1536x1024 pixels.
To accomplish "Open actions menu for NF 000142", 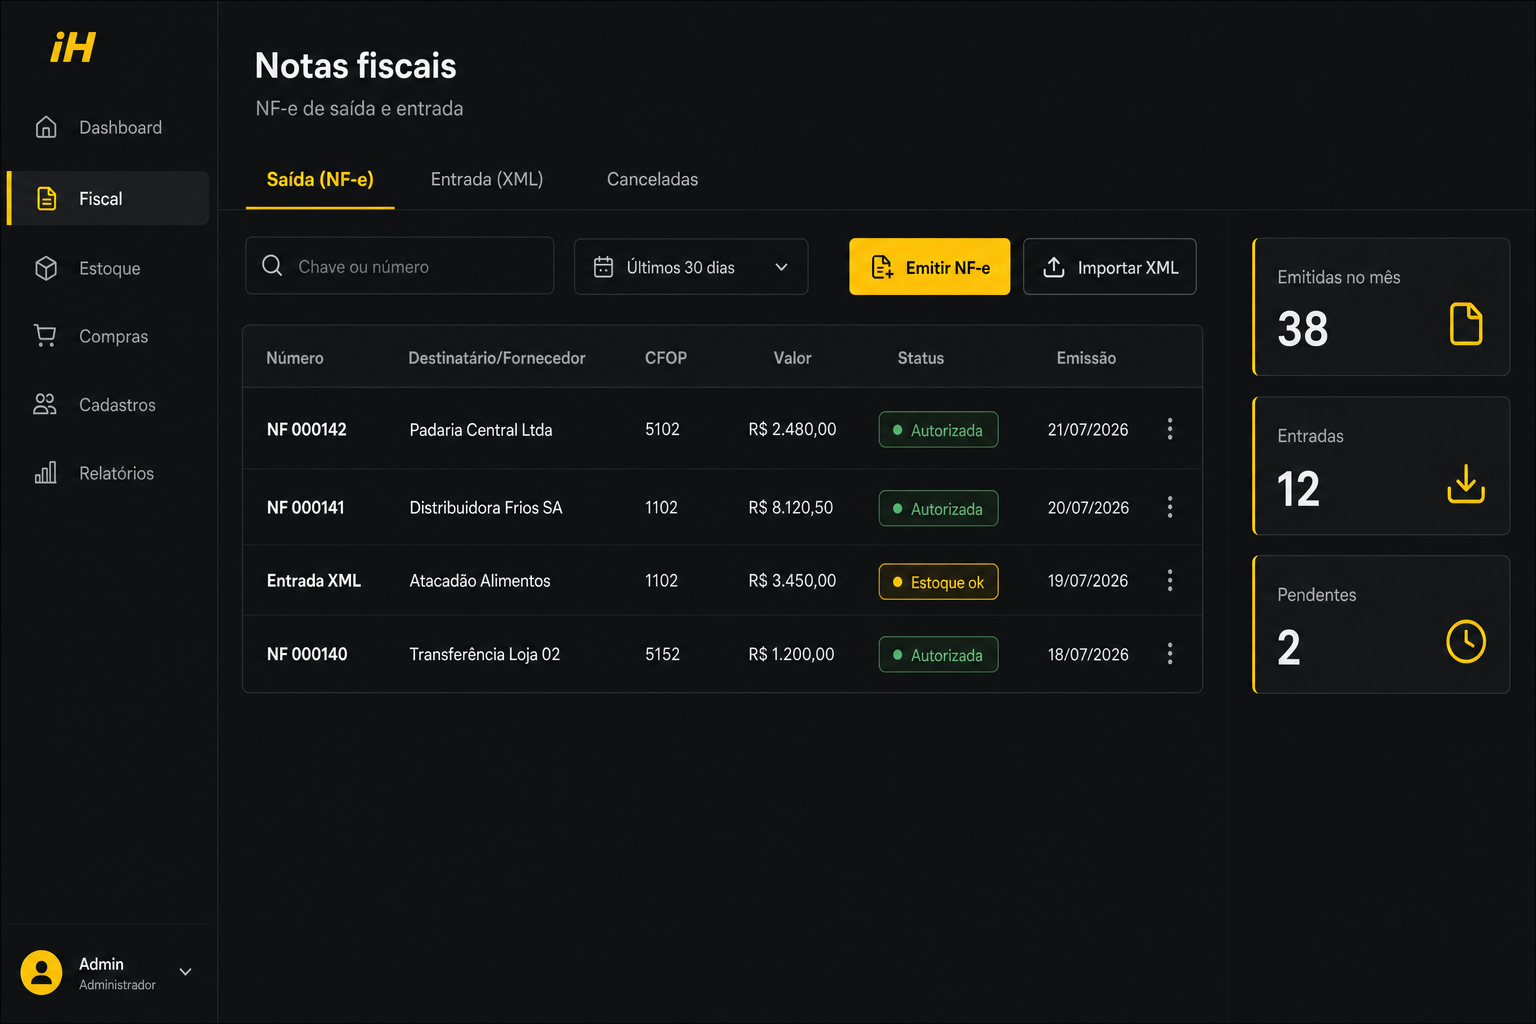I will point(1170,429).
